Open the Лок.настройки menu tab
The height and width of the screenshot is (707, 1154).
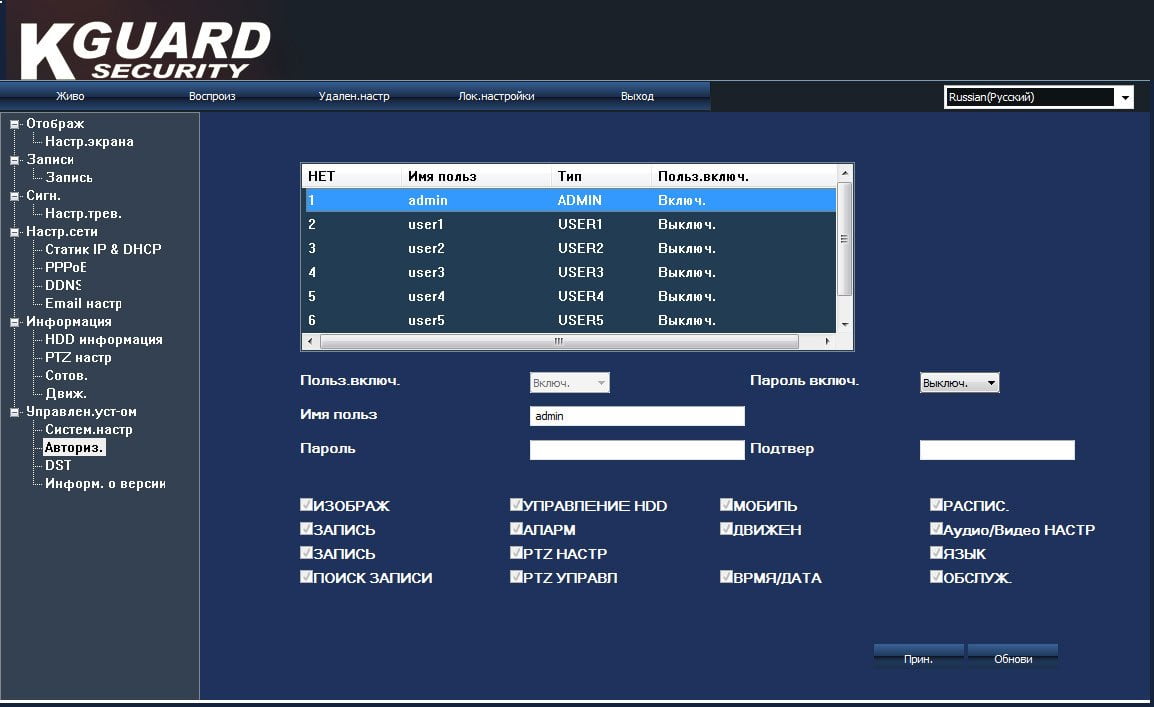pos(496,96)
